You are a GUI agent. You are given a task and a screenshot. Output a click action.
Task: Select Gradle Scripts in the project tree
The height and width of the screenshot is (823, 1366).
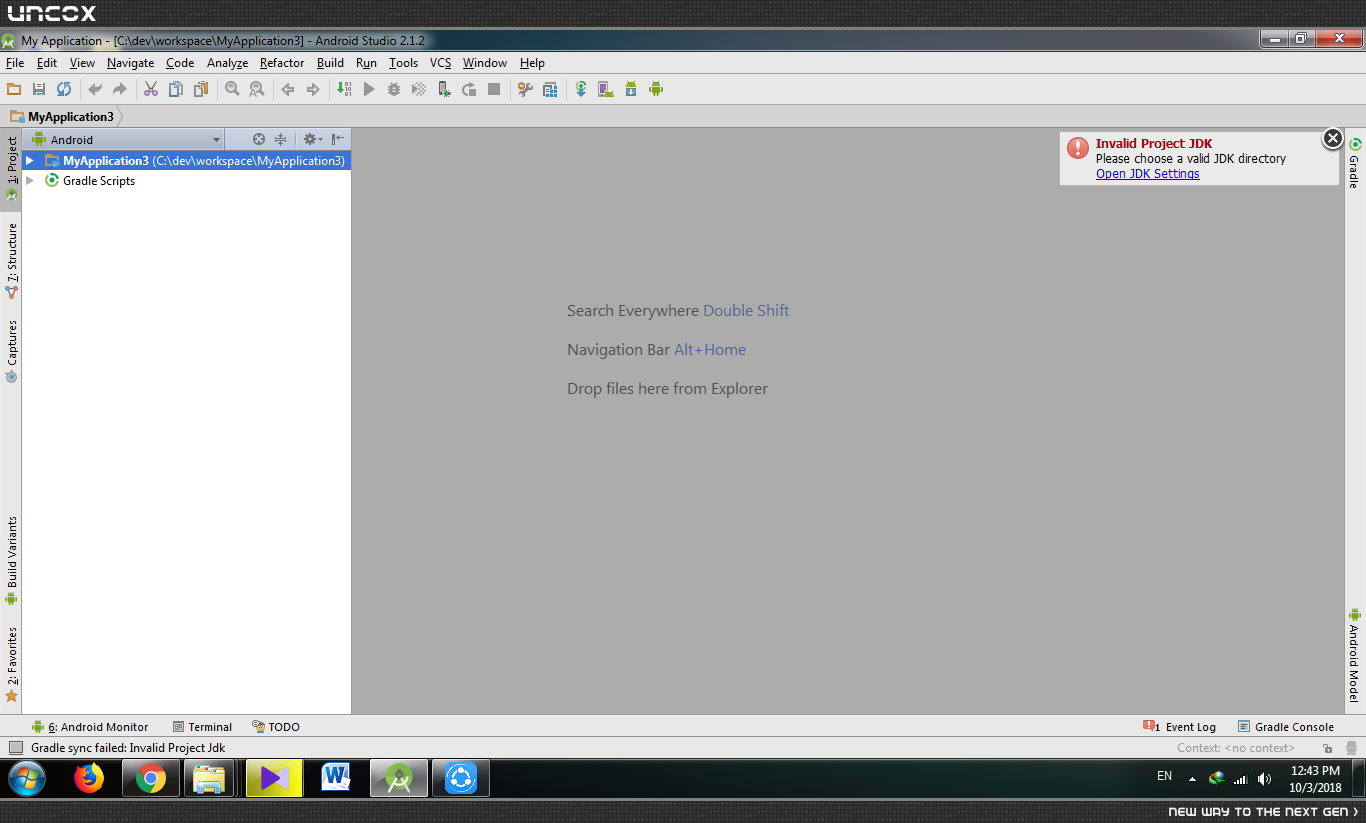coord(99,181)
